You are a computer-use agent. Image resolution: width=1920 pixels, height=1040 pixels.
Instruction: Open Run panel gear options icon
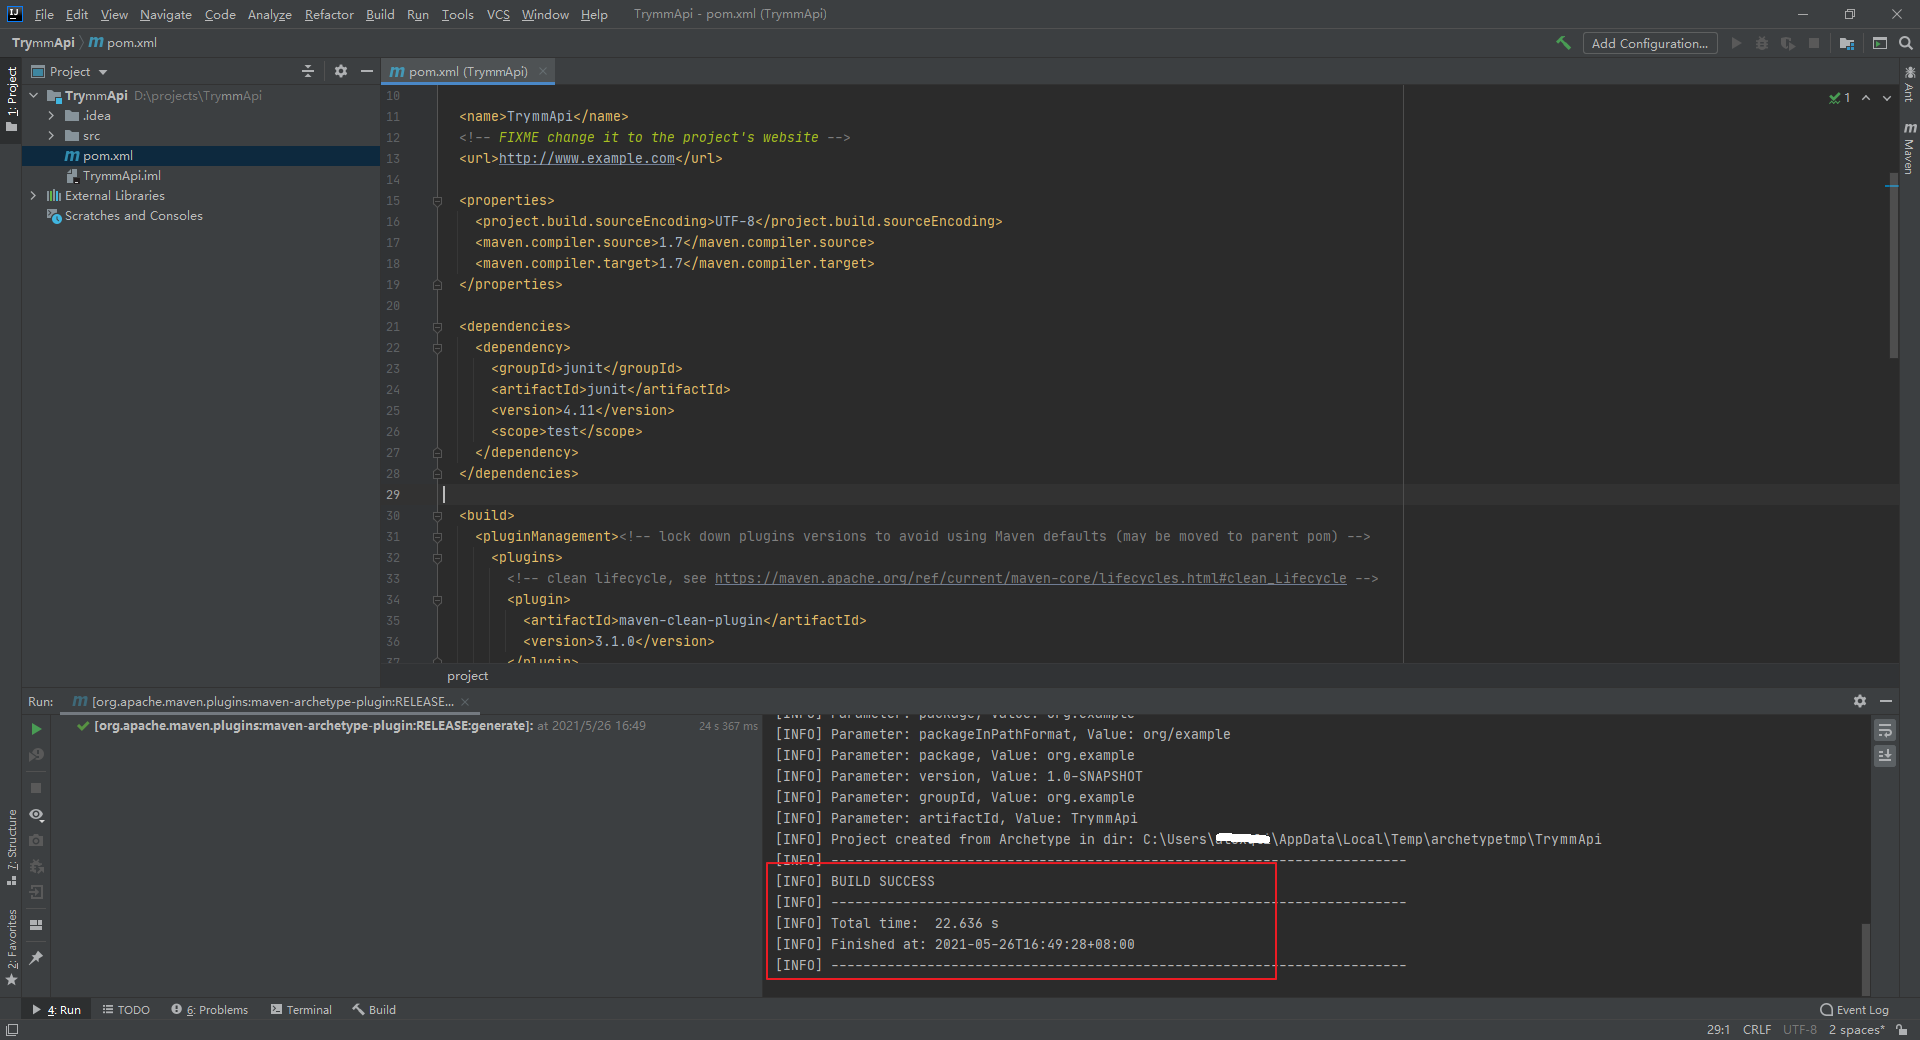1859,701
